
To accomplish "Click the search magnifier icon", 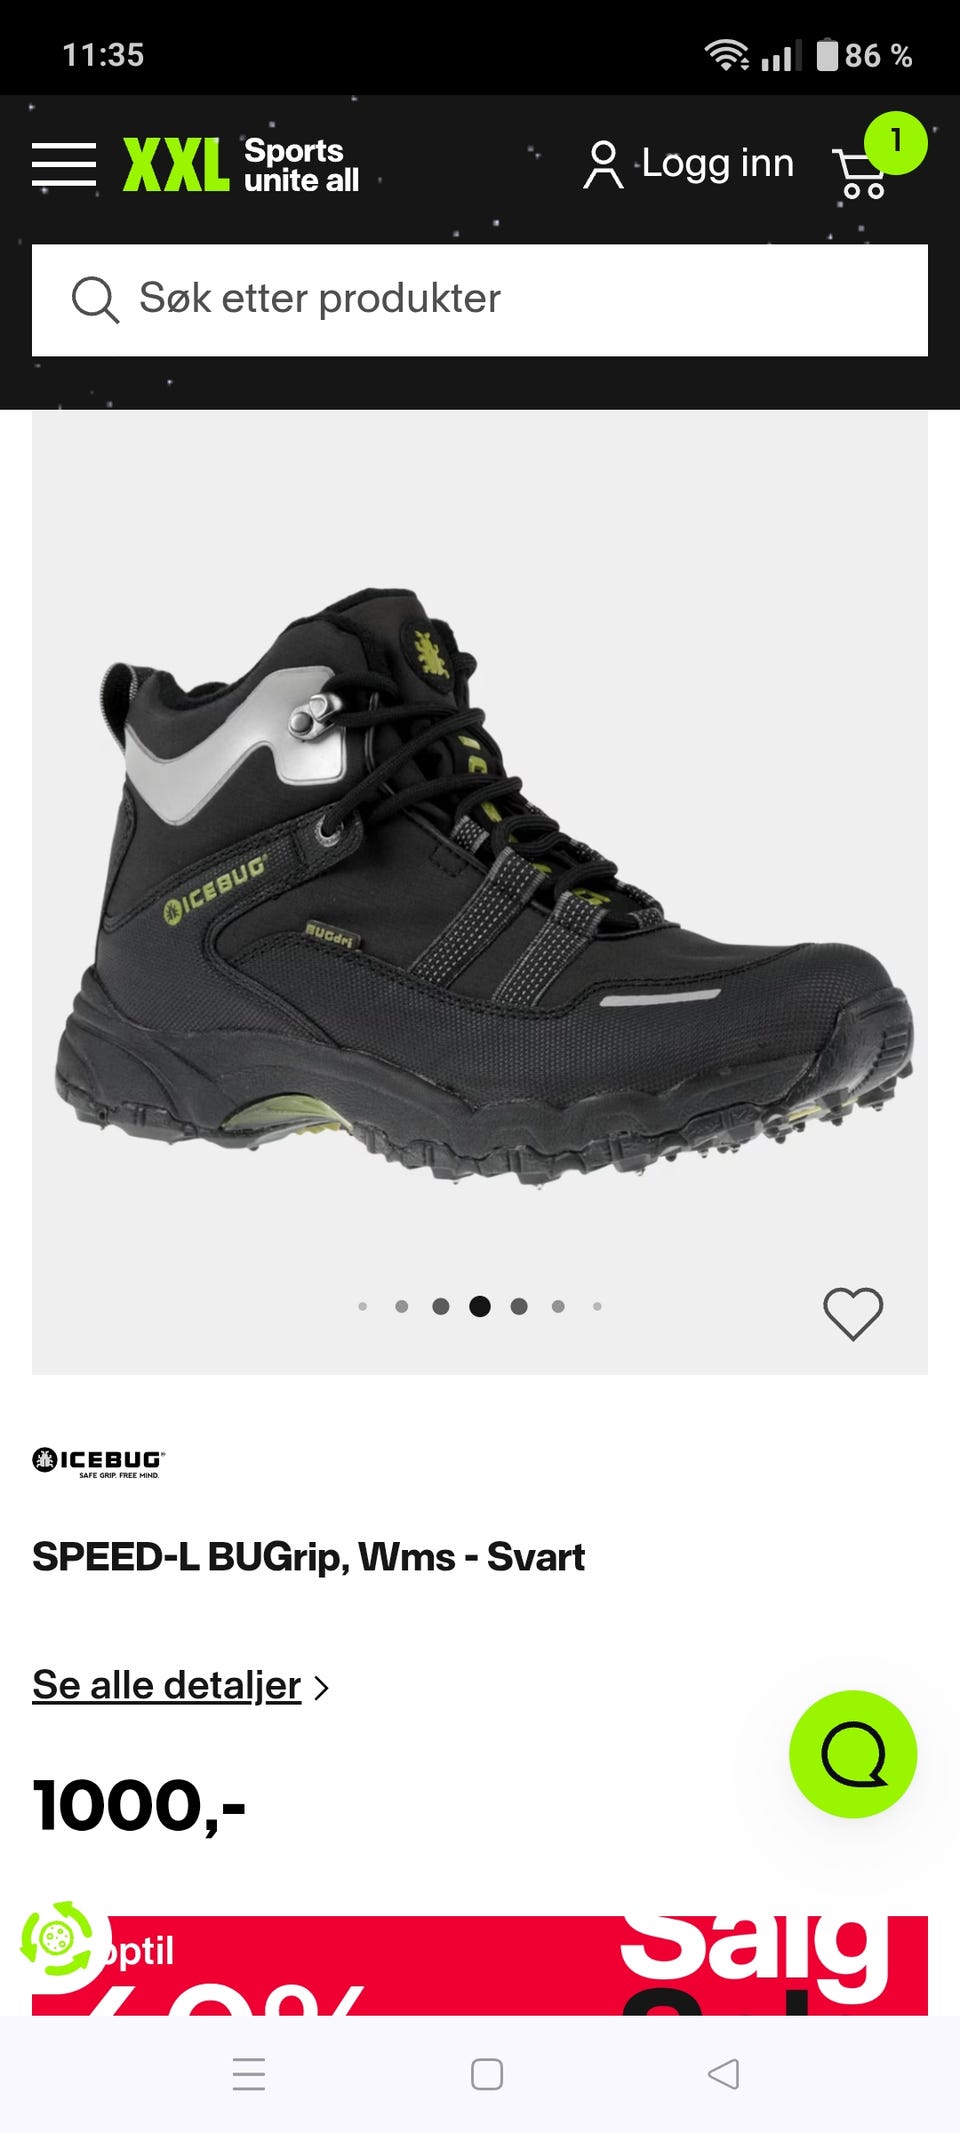I will (95, 300).
